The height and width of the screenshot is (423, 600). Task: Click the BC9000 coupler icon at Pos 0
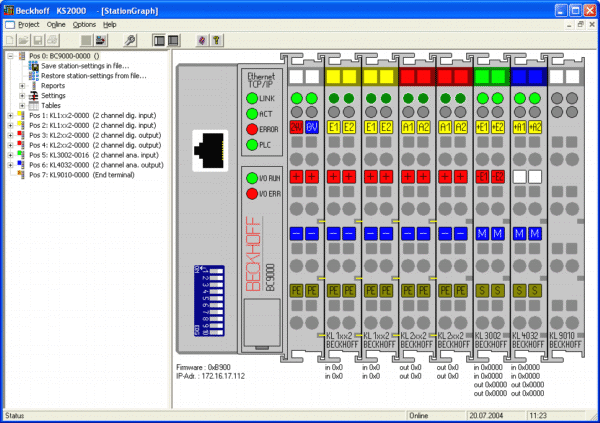(22, 56)
